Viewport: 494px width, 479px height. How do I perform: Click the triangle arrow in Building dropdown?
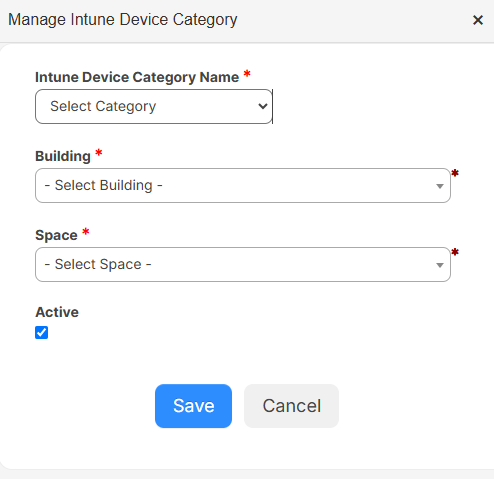[440, 186]
